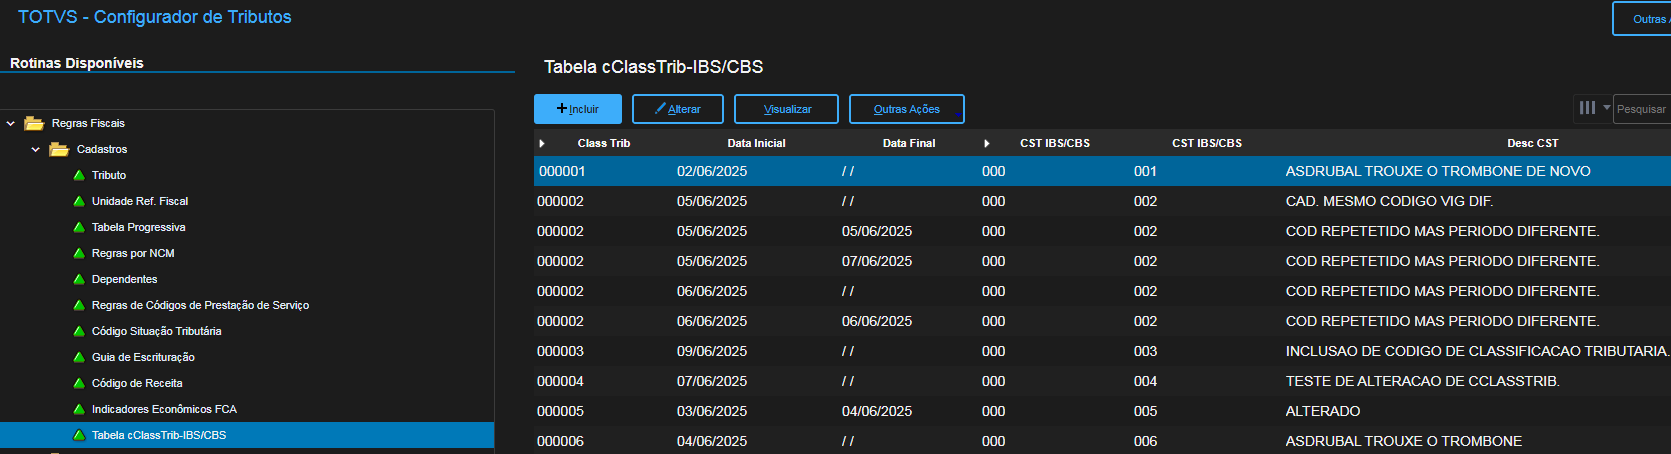Collapse the Regras Fiscais tree node
The image size is (1671, 454).
point(11,123)
